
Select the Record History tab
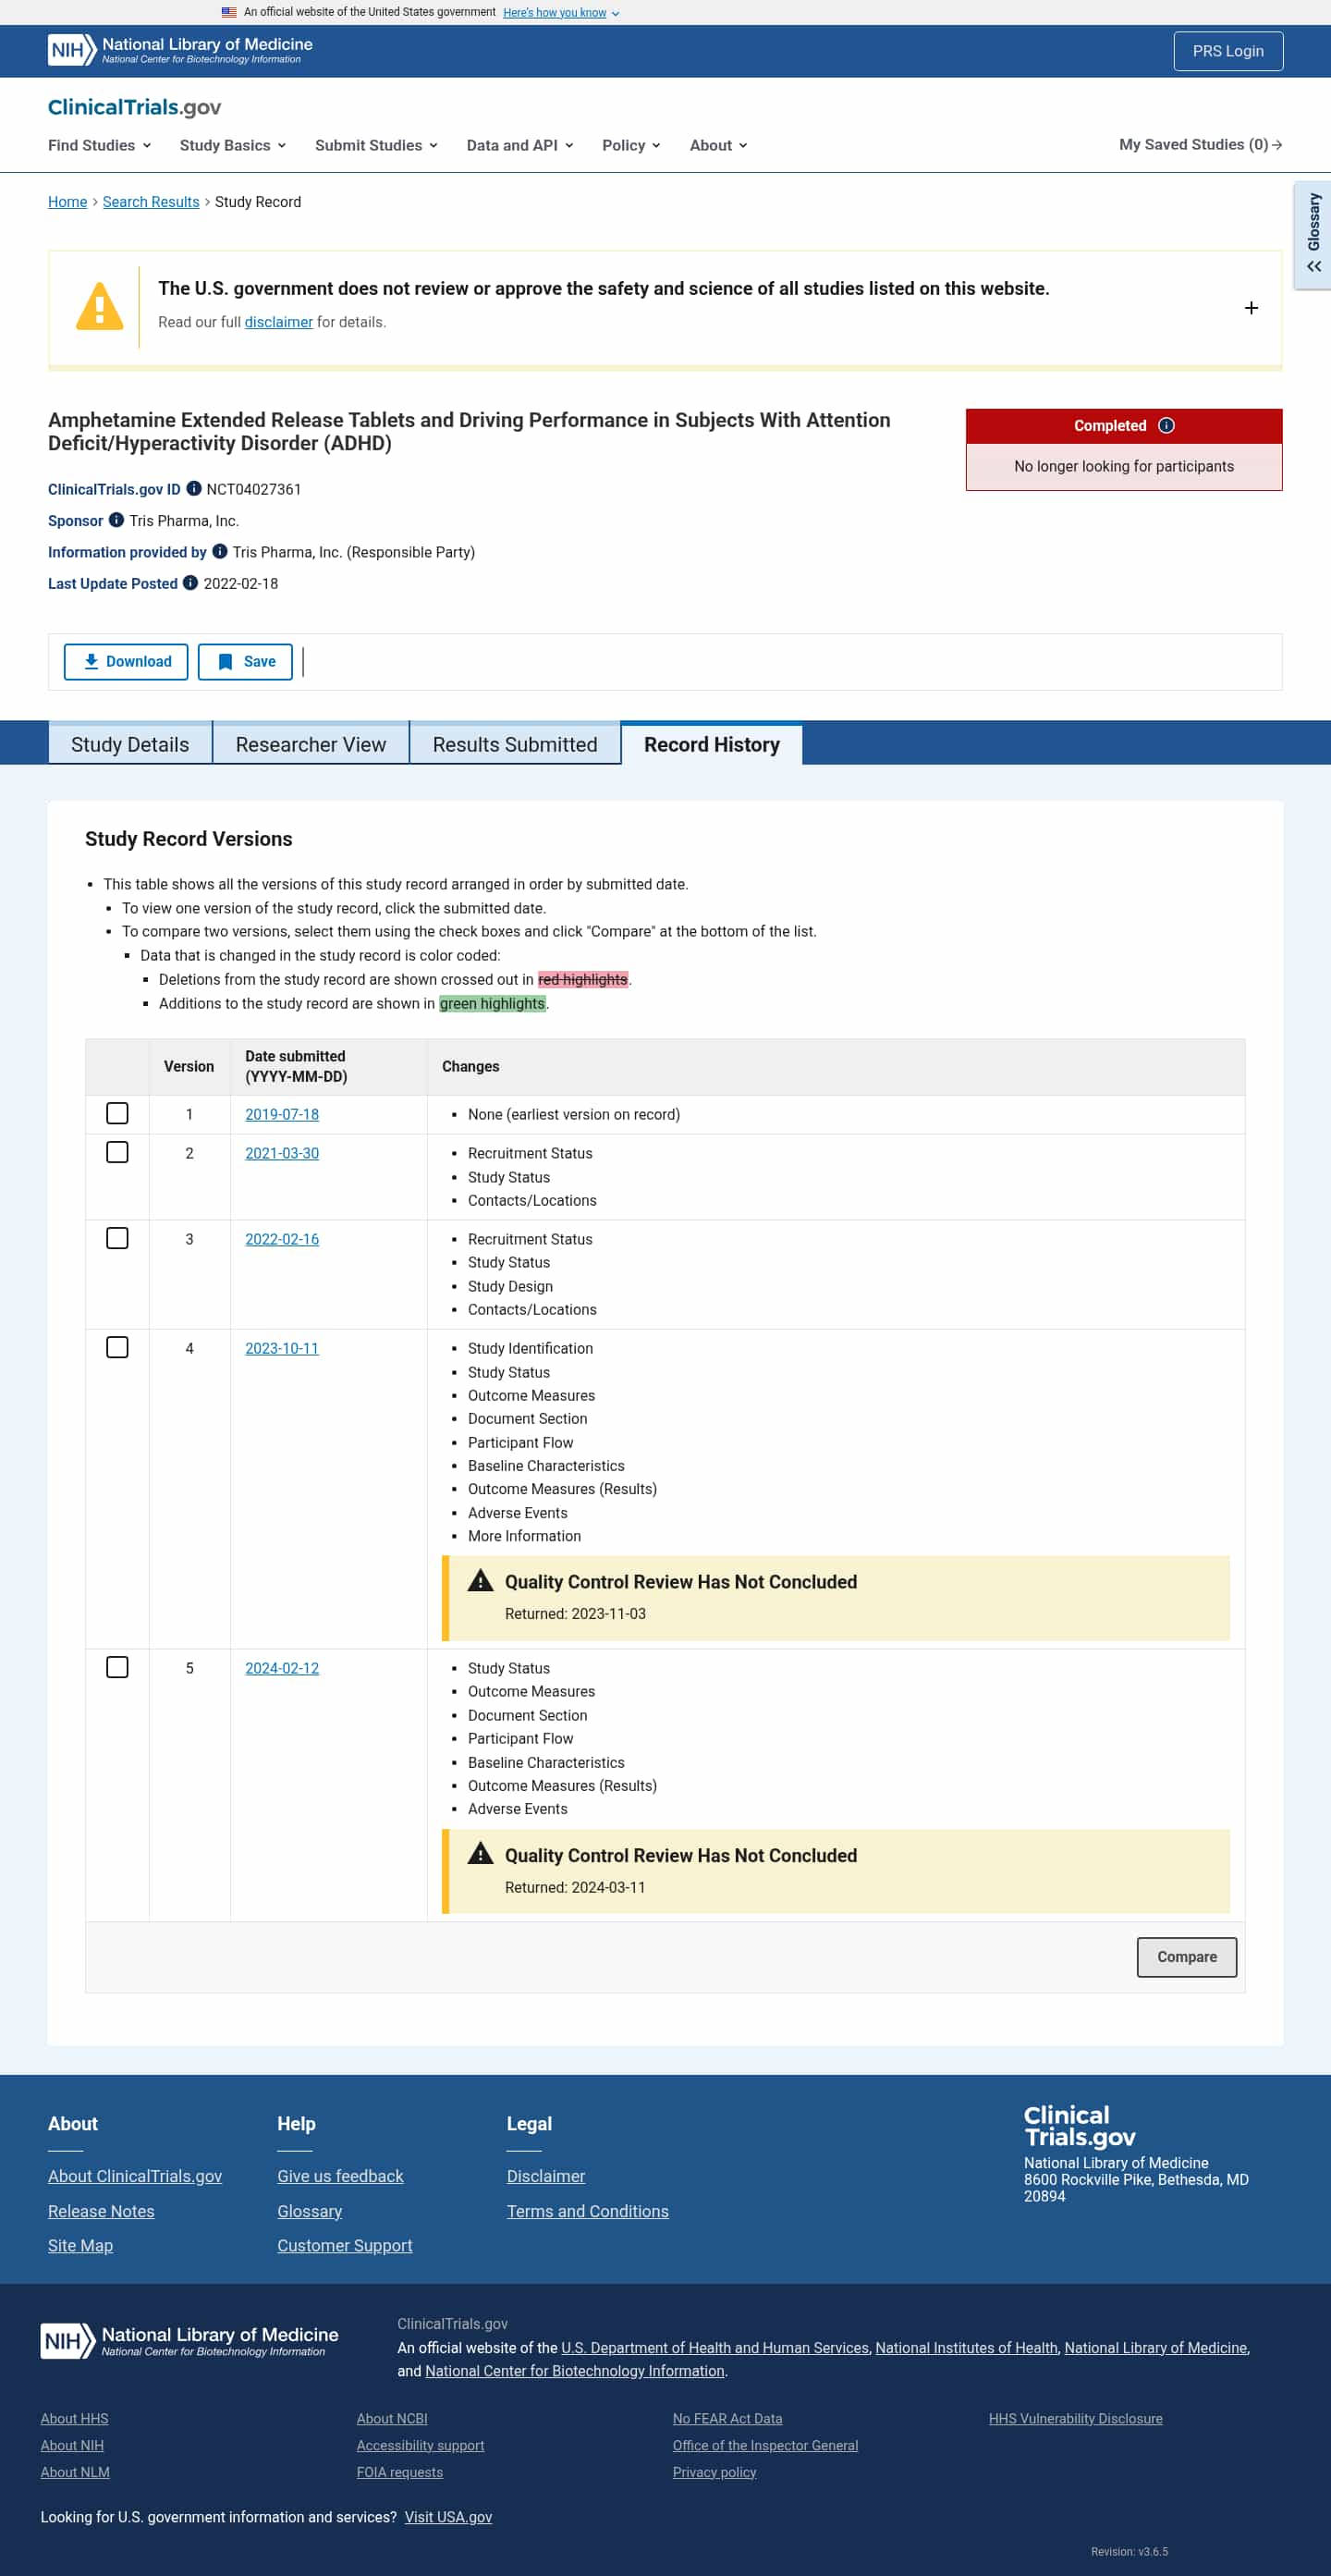click(712, 744)
